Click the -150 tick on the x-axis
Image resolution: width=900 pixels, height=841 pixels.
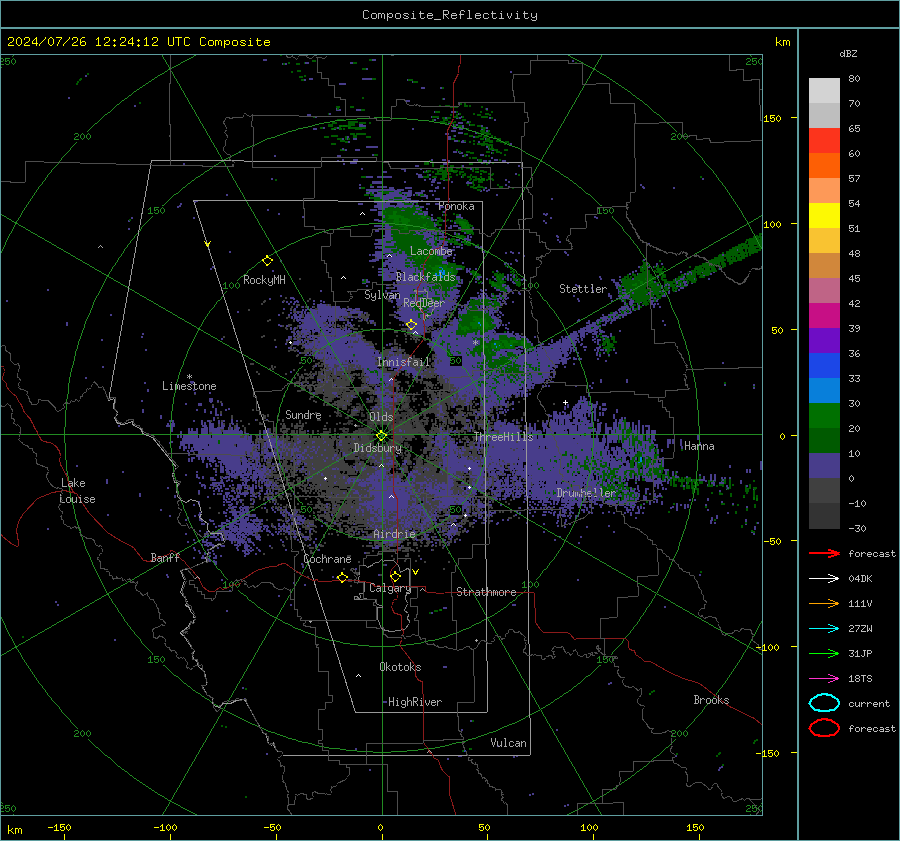[x=59, y=827]
